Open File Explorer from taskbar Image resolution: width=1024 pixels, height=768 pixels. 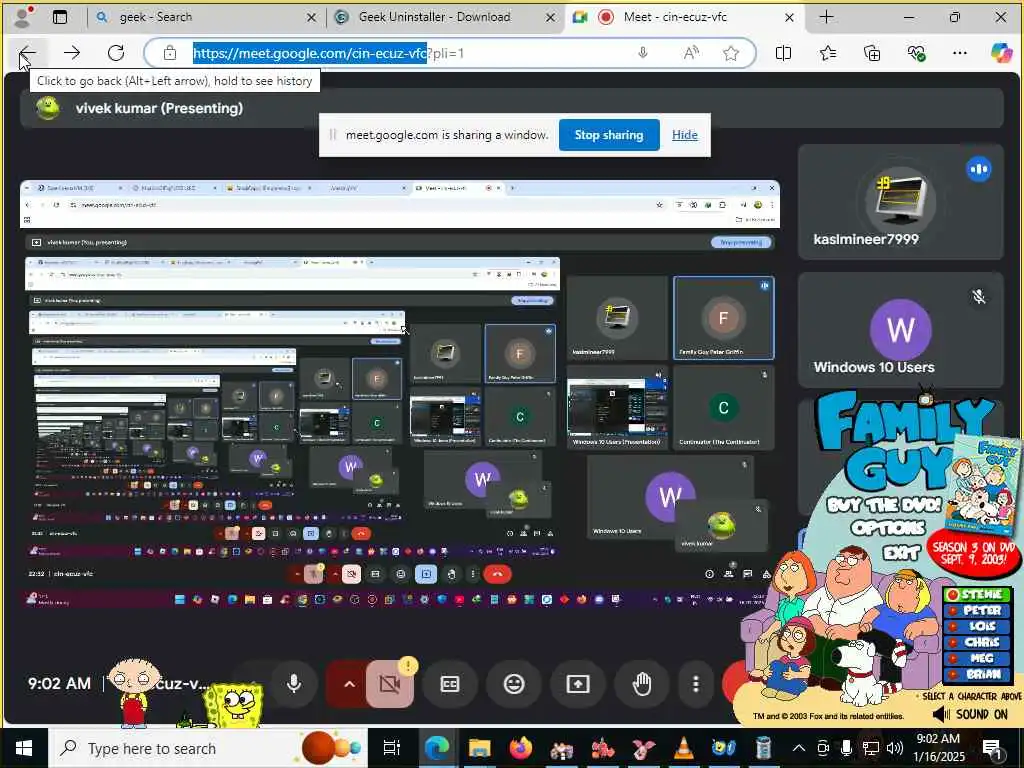tap(479, 748)
